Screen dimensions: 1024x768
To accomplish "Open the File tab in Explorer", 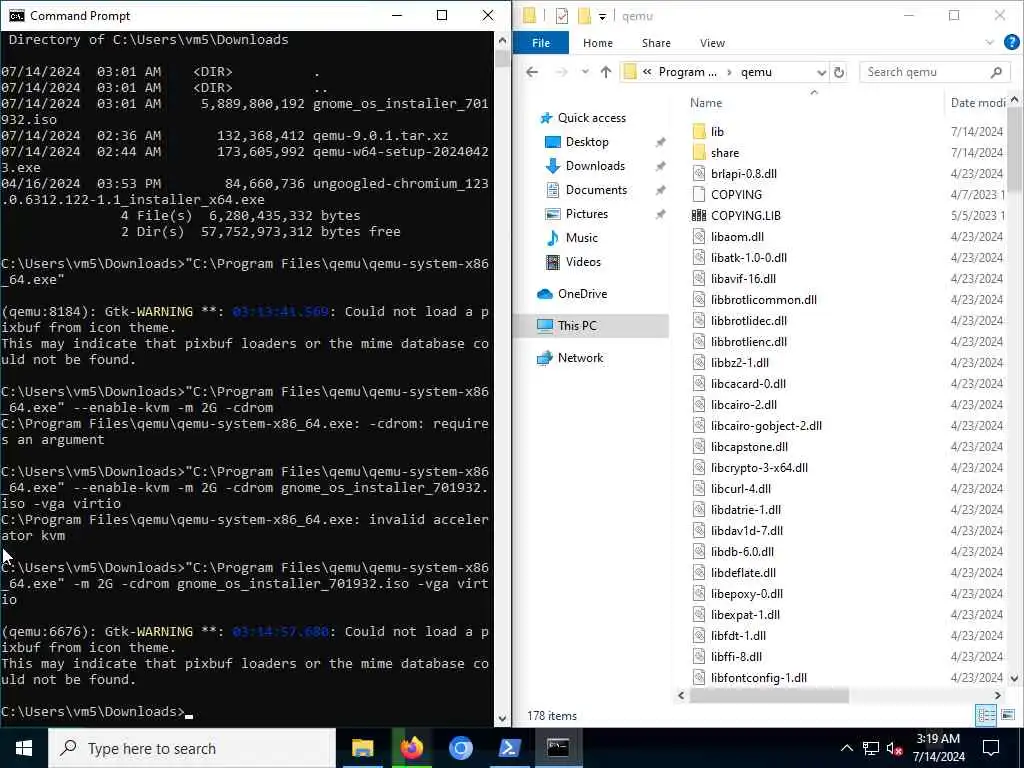I will pyautogui.click(x=541, y=43).
